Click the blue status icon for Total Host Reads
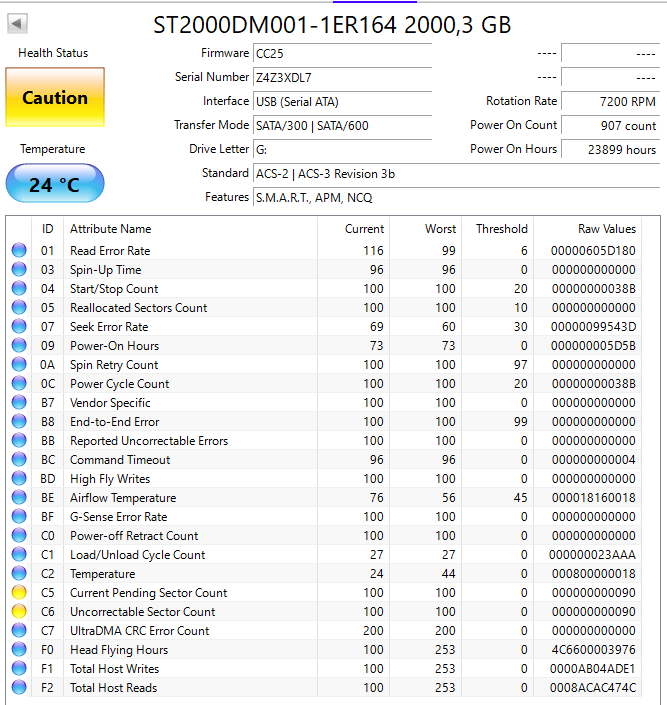Screen dimensions: 667x705 [x=19, y=688]
